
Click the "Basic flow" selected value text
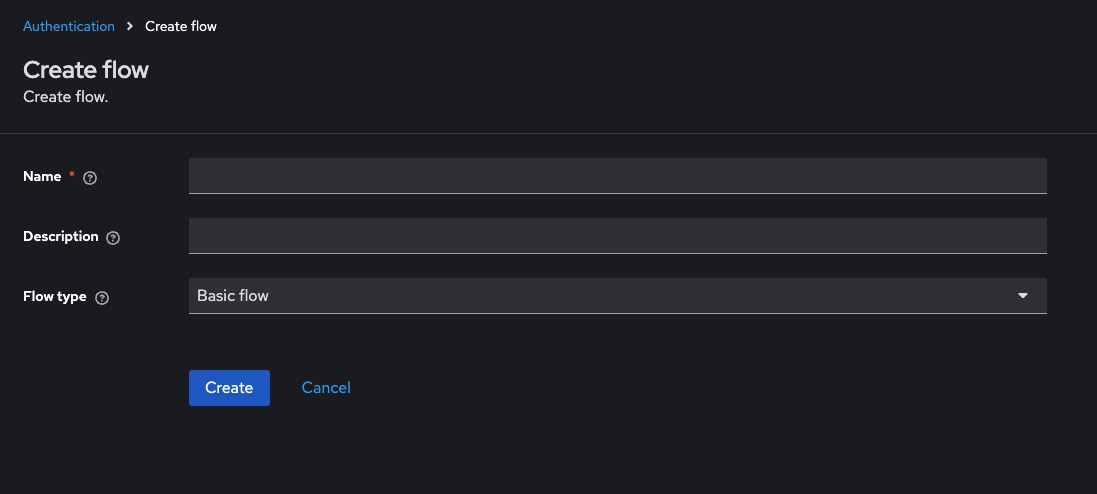[x=233, y=296]
